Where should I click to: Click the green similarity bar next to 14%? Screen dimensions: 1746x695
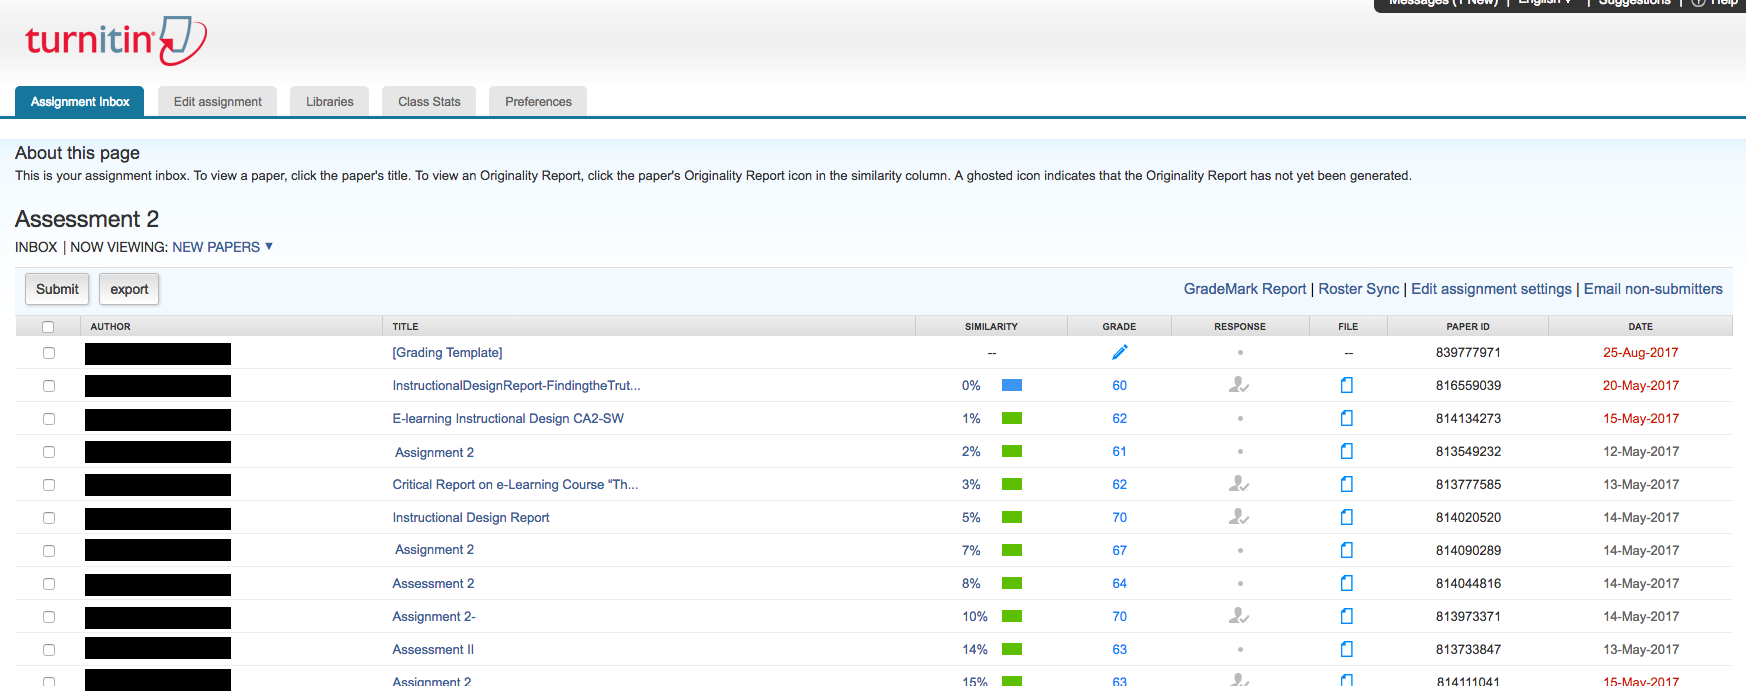pos(1012,649)
